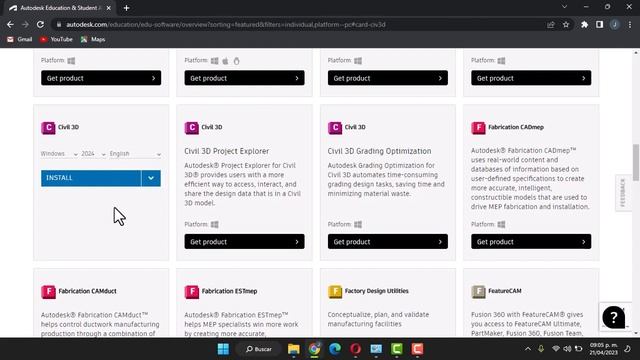The width and height of the screenshot is (640, 360).
Task: Click Get product in the top-left card
Action: (x=101, y=78)
